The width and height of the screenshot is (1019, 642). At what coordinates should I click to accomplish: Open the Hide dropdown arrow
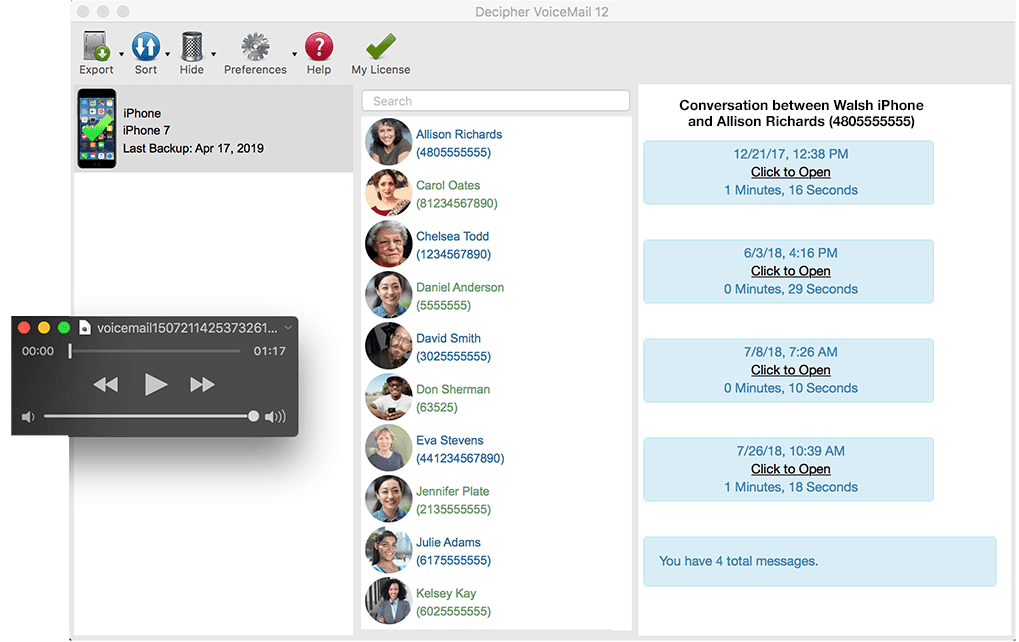pos(211,53)
